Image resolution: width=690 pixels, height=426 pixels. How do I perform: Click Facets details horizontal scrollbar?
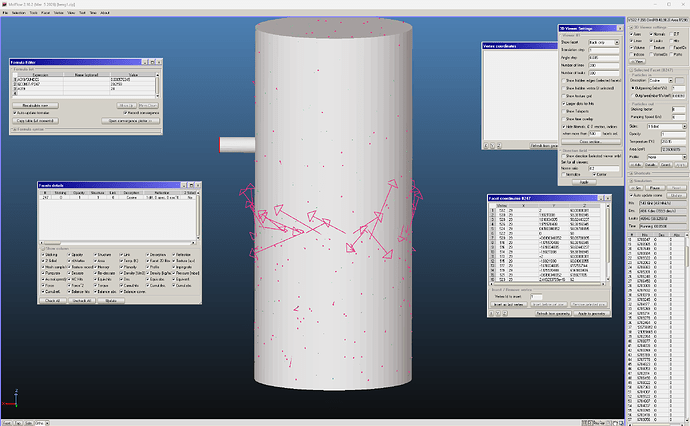(x=117, y=242)
